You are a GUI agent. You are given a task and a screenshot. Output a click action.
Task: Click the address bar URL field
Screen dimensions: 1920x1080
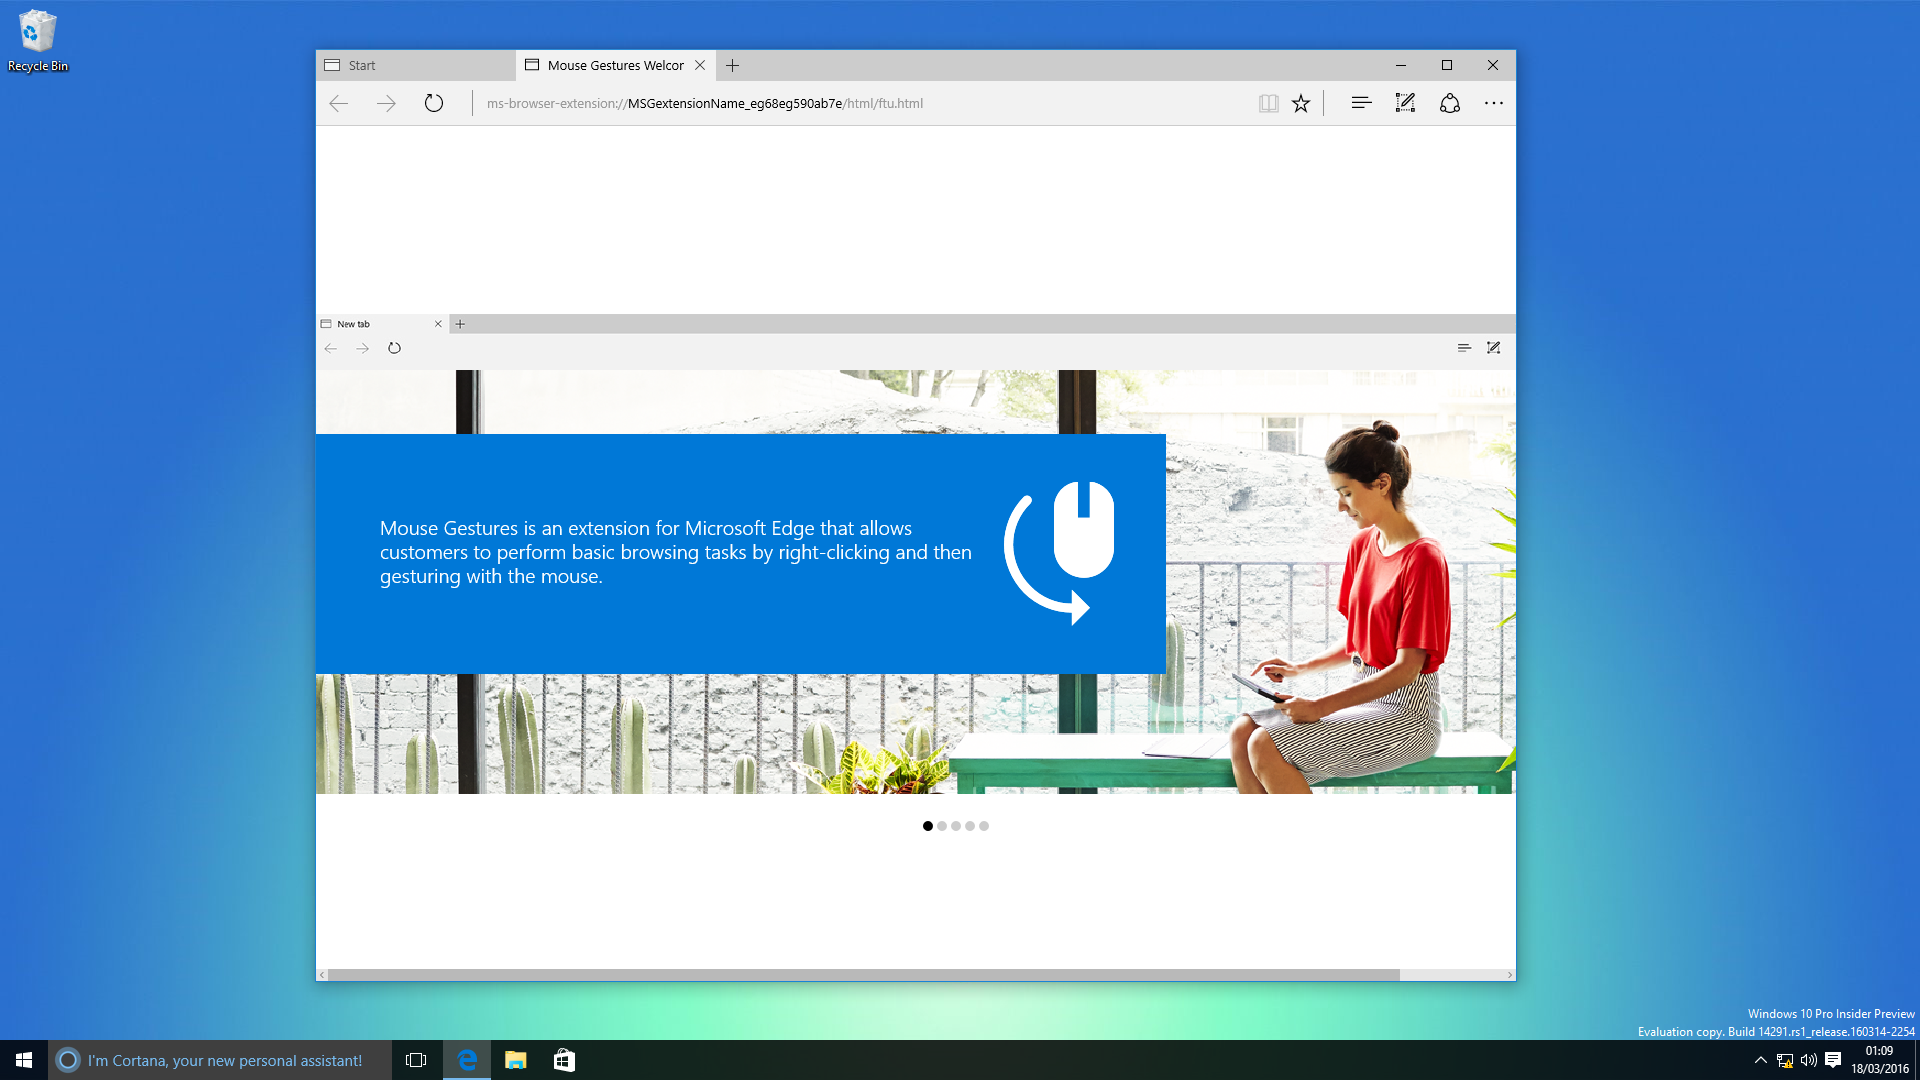[x=860, y=103]
